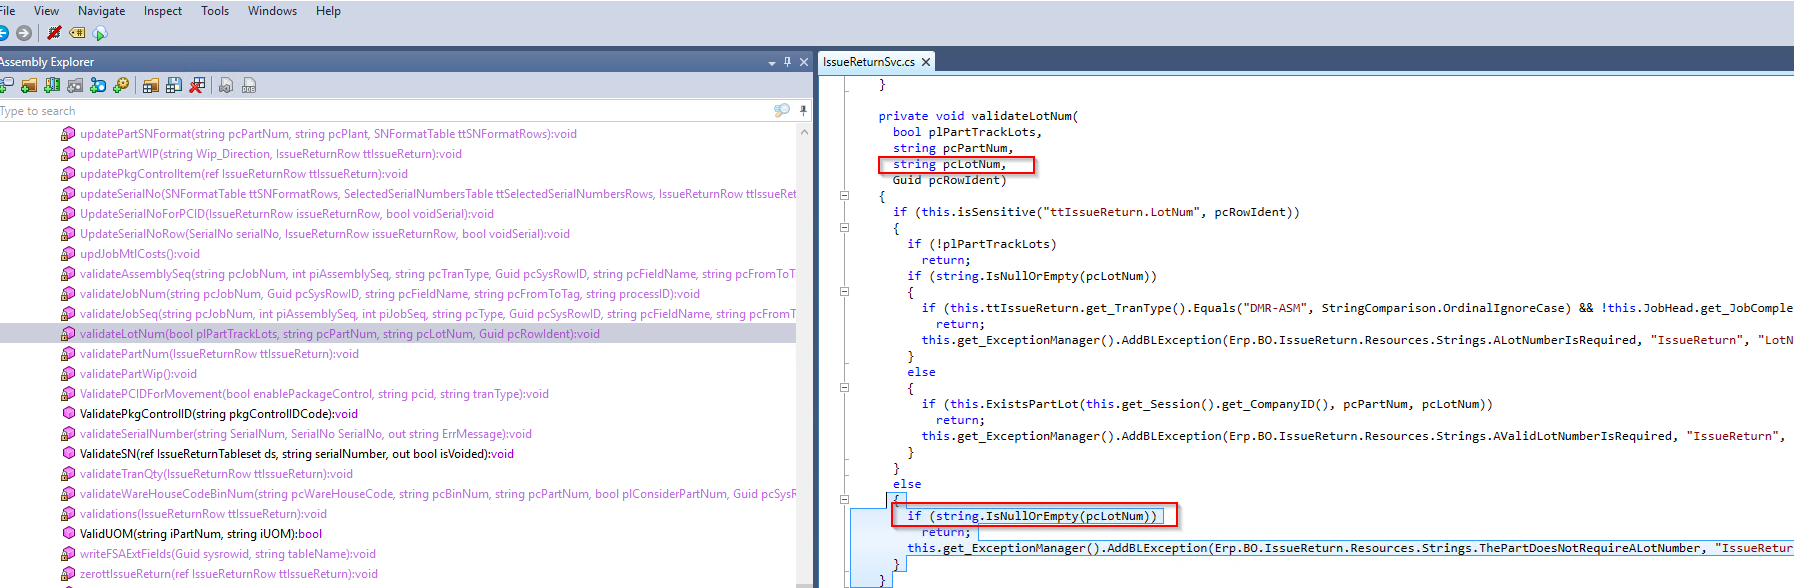Open the Navigate menu

click(101, 11)
